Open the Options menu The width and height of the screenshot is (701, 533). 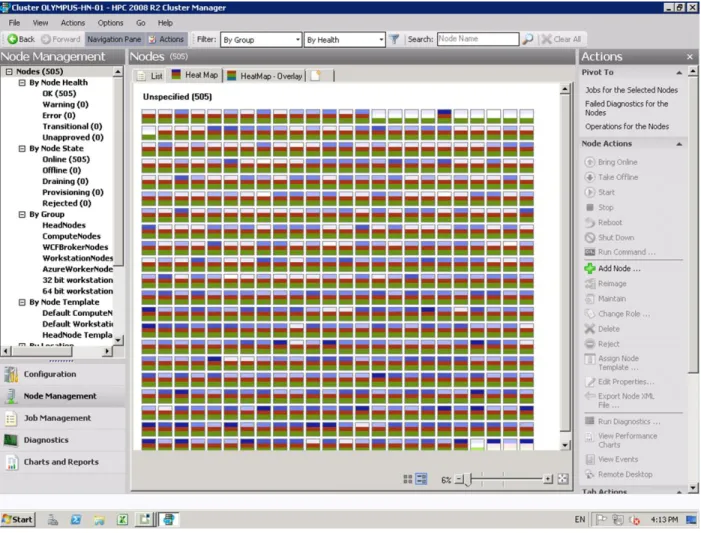(x=110, y=23)
